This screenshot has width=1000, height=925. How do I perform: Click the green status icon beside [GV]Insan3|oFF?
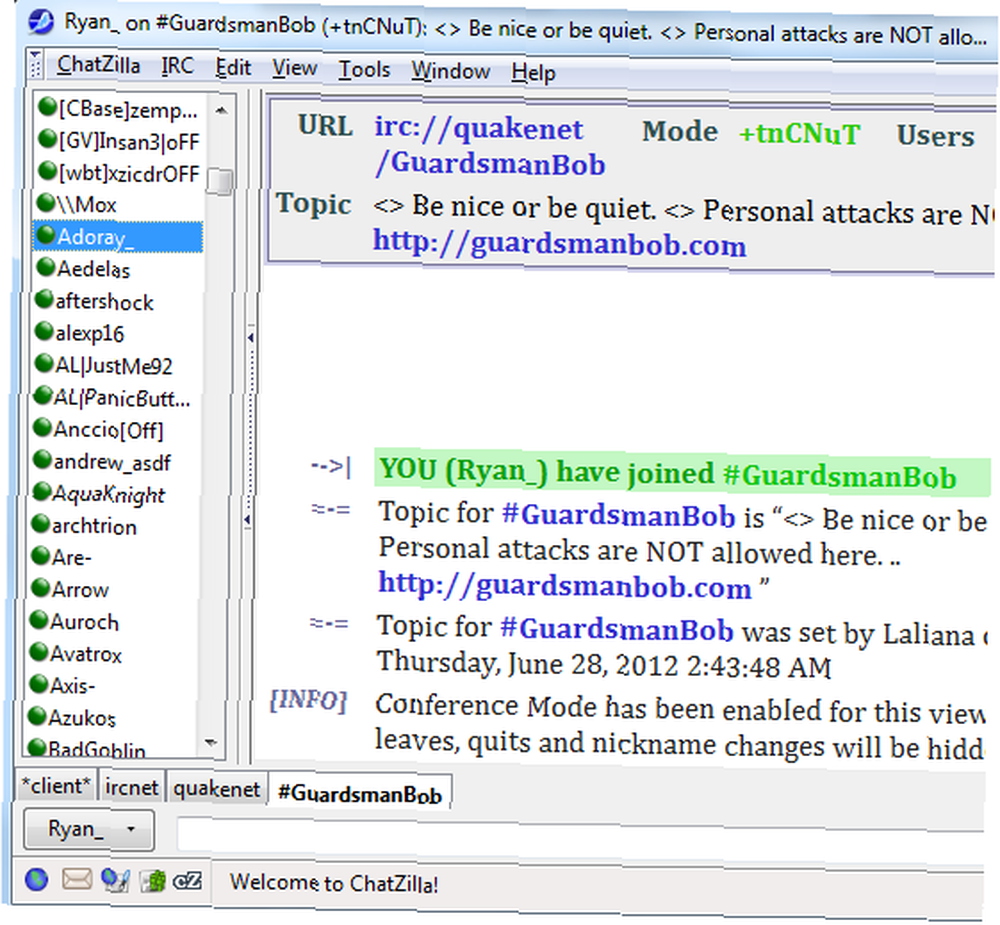[x=47, y=138]
